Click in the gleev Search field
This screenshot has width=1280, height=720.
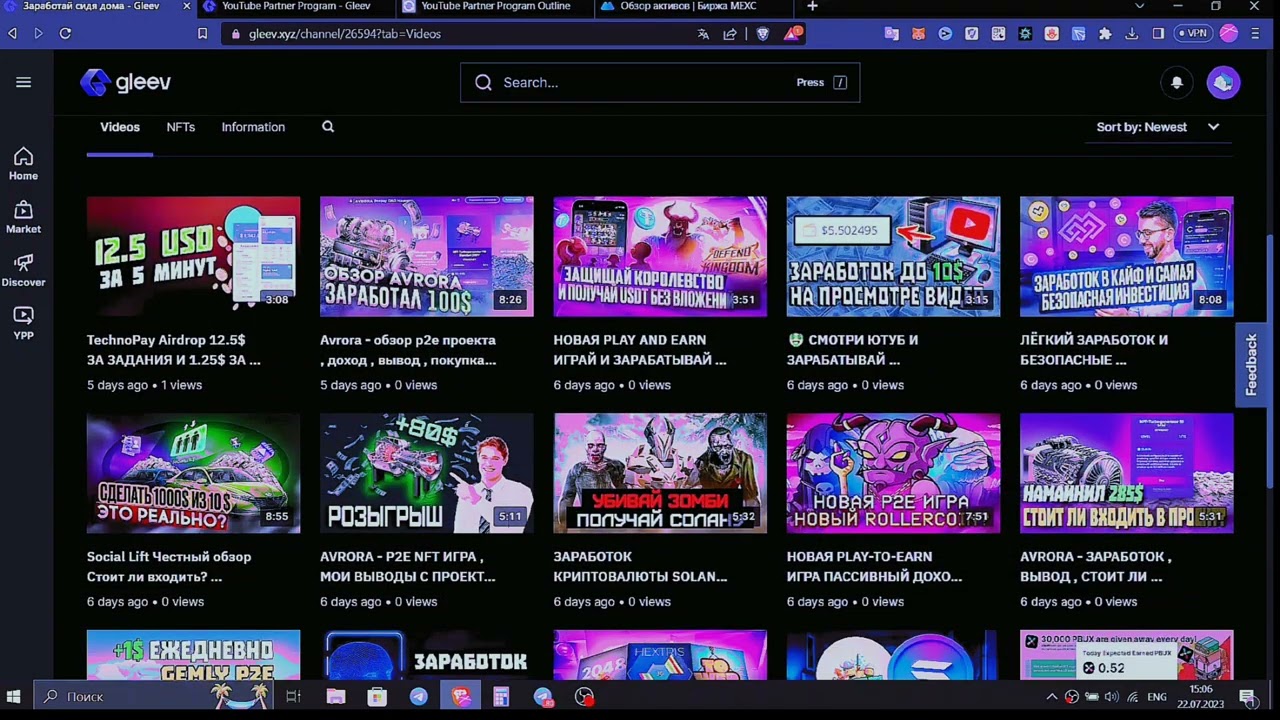[x=660, y=82]
